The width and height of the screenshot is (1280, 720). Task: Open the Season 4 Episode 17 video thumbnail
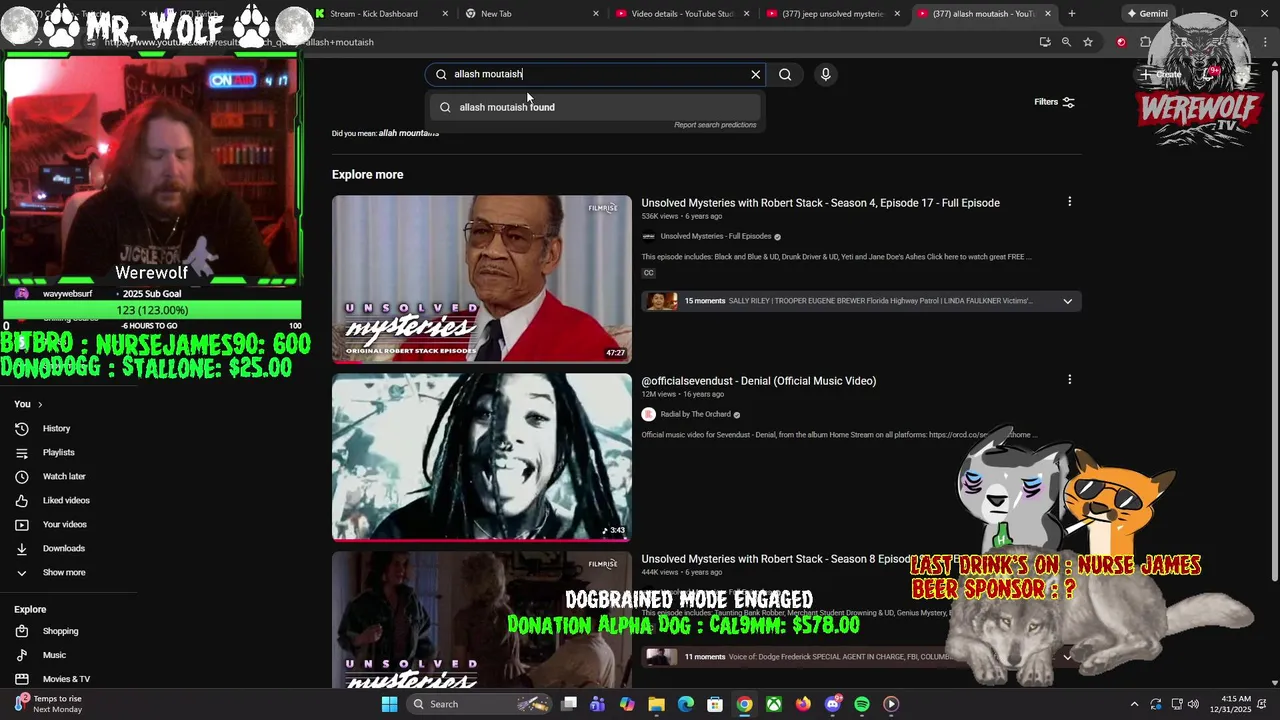click(482, 279)
